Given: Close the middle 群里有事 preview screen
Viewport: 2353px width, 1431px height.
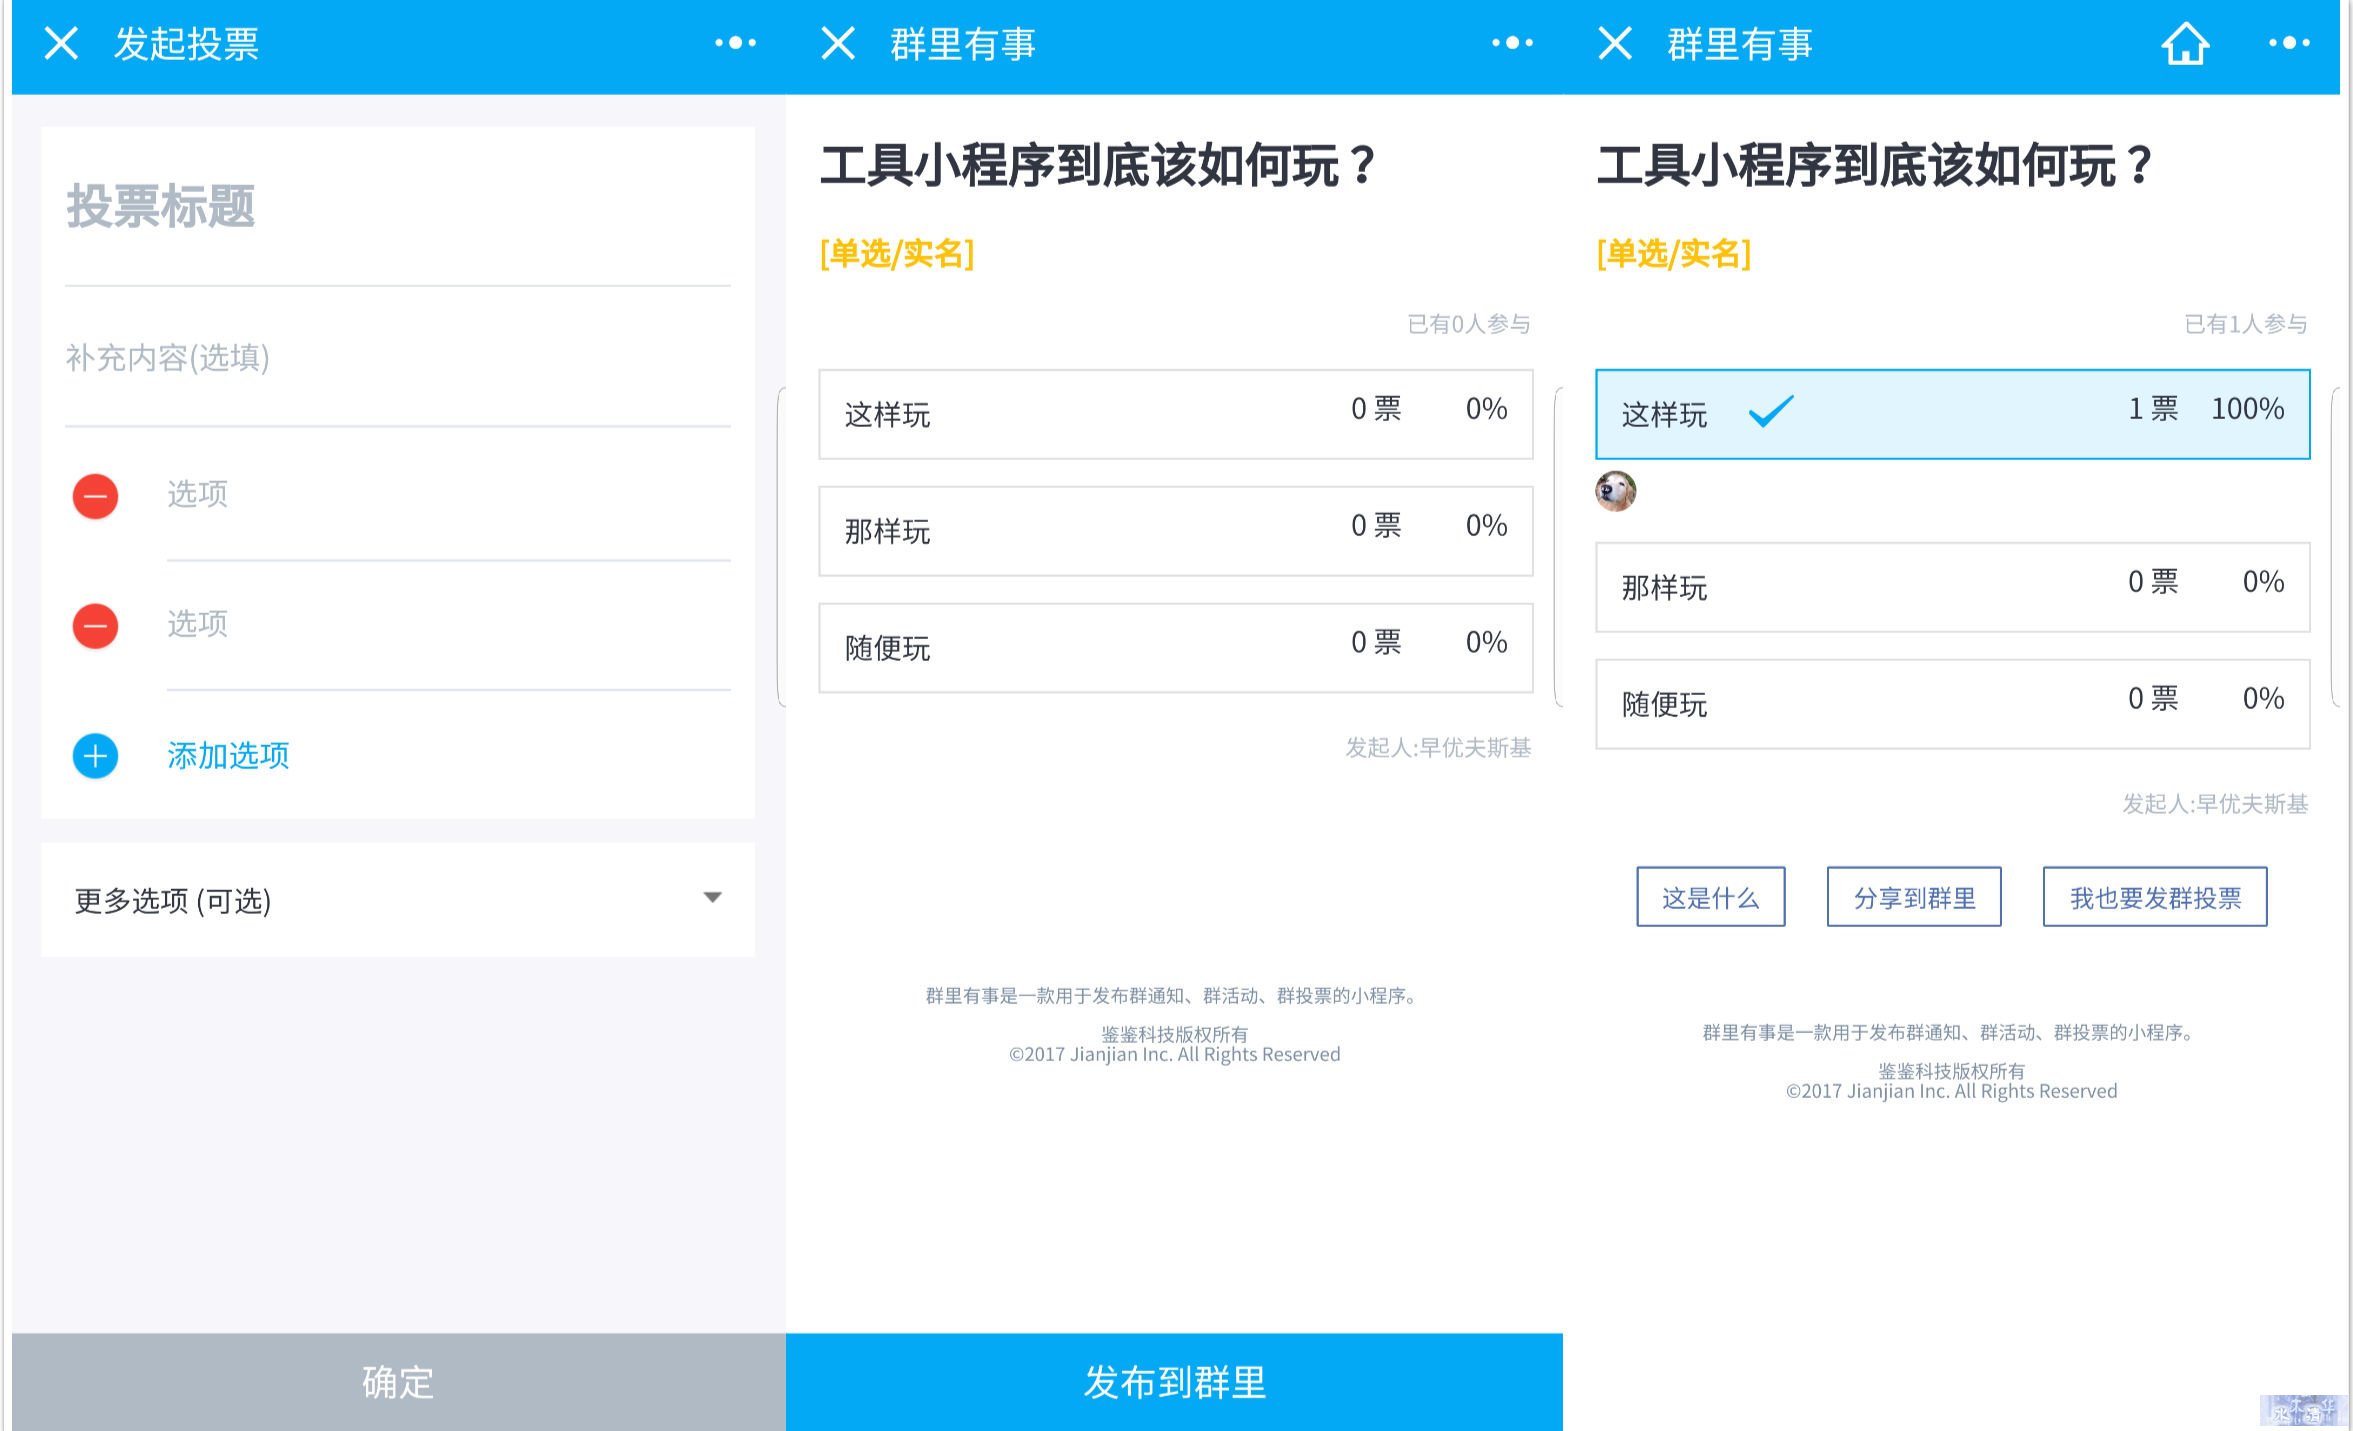Looking at the screenshot, I should coord(838,44).
